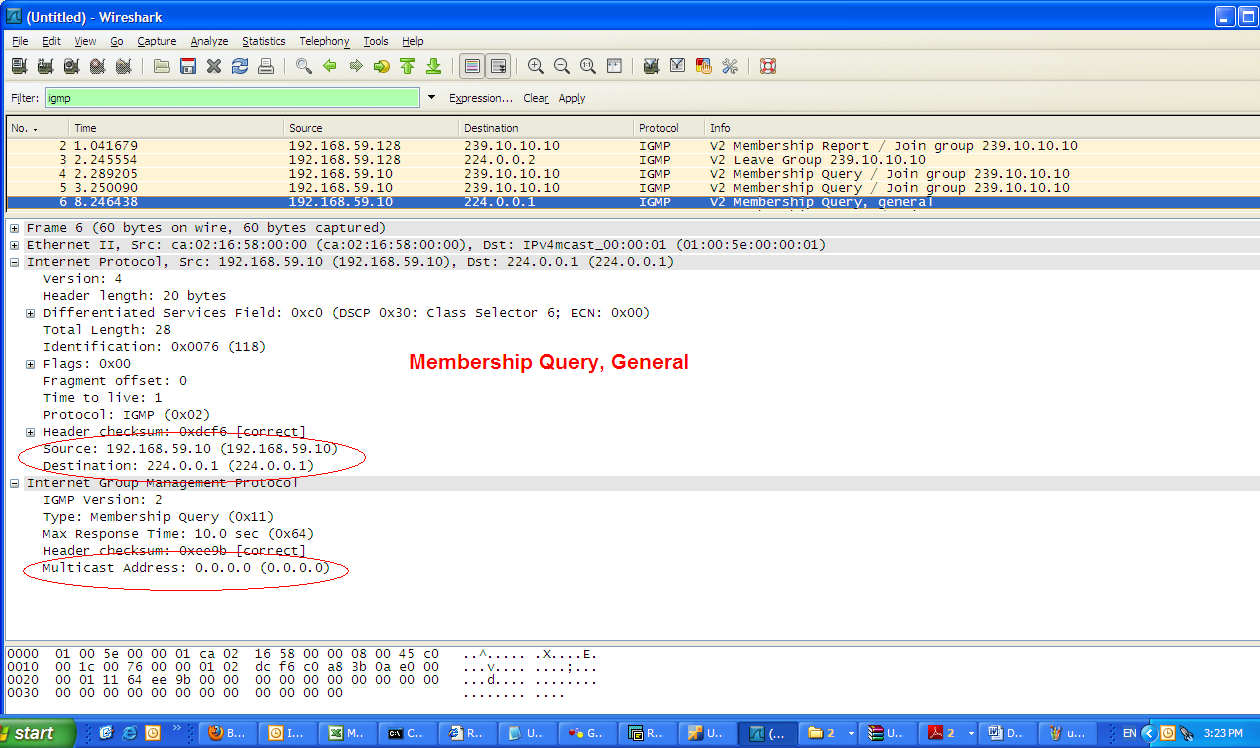Apply the display filter
This screenshot has width=1260, height=748.
click(572, 98)
